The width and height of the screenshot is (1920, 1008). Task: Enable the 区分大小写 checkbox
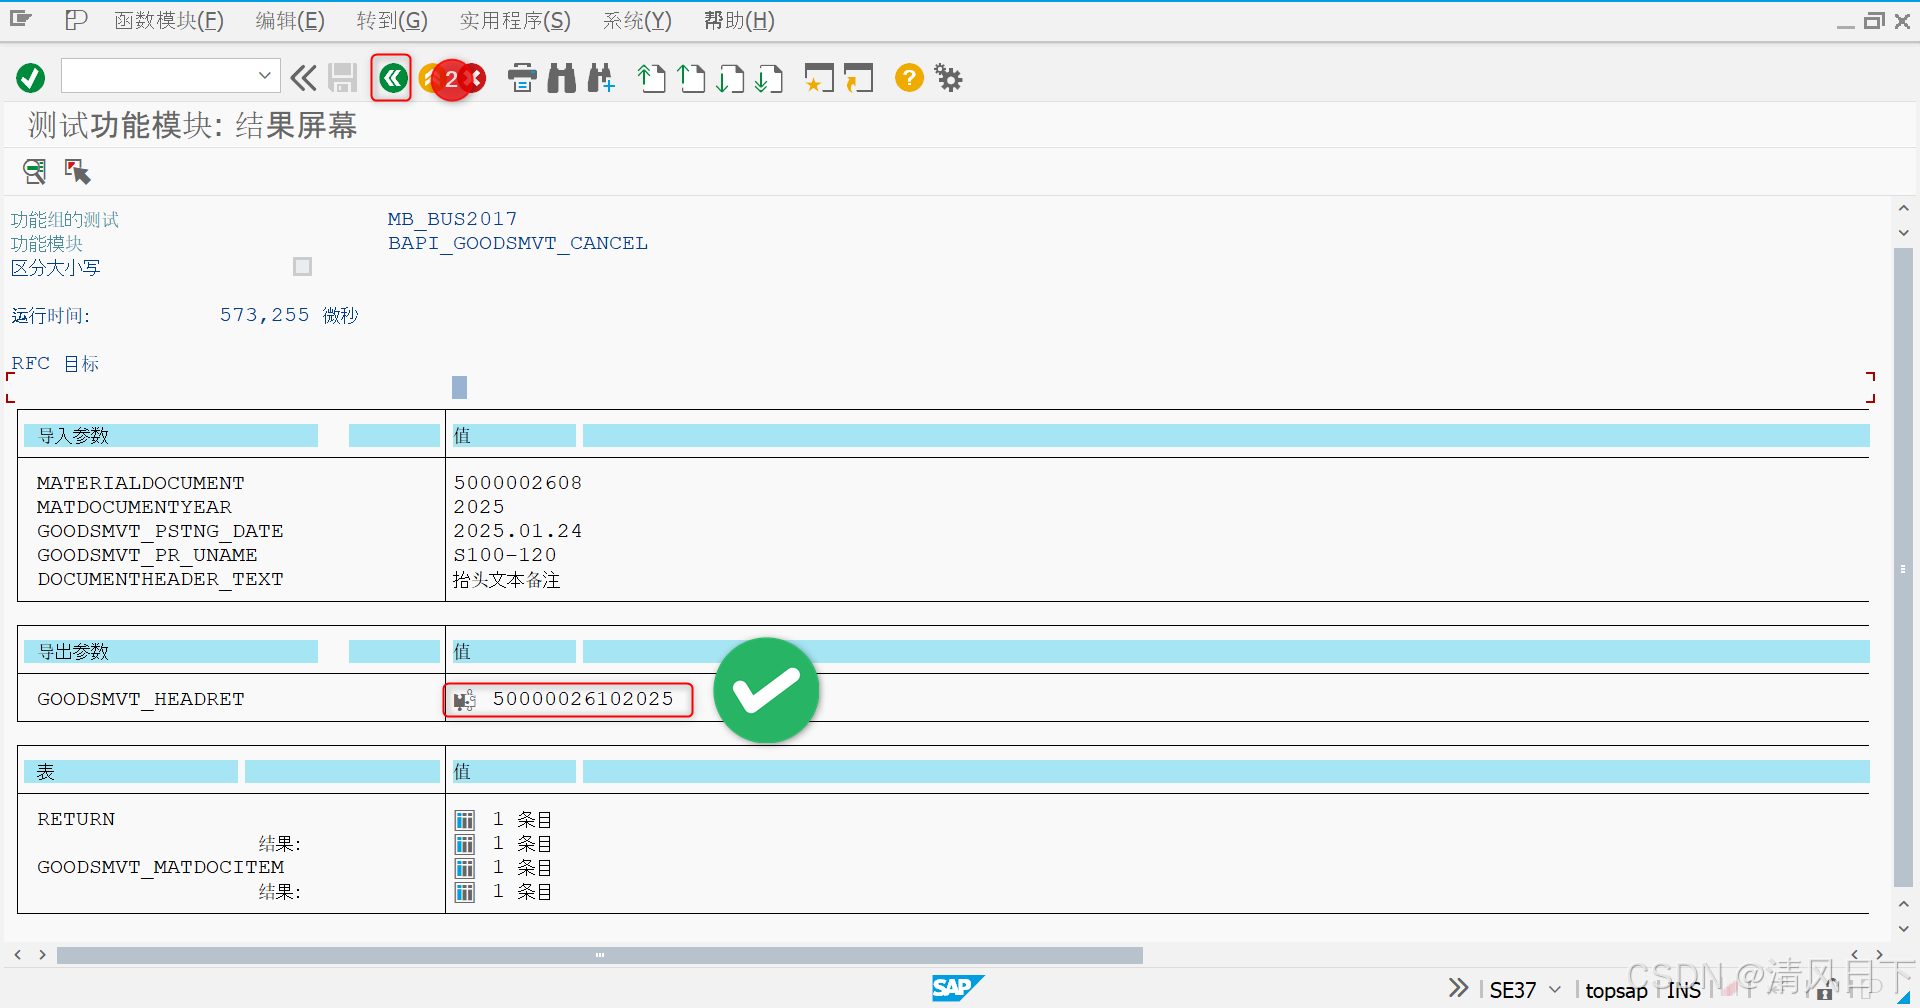tap(302, 266)
